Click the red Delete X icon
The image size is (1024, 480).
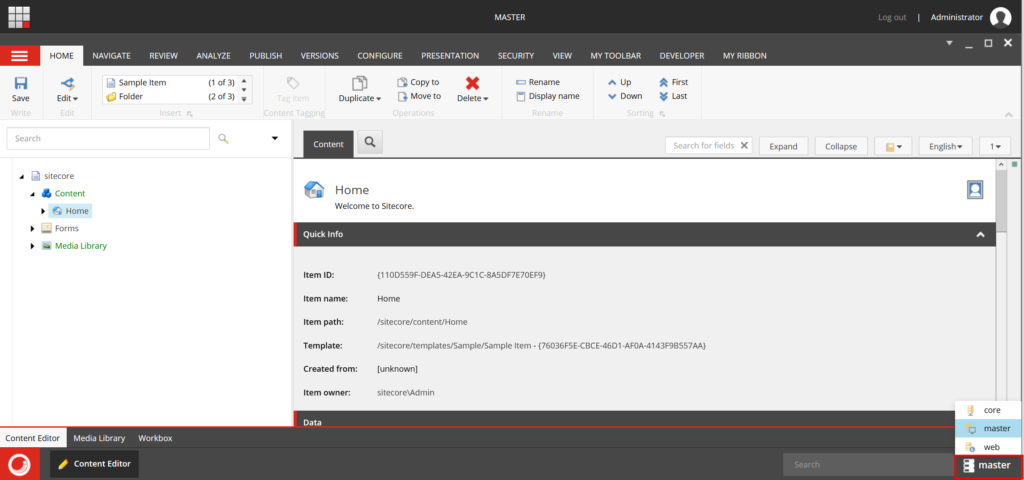[472, 83]
